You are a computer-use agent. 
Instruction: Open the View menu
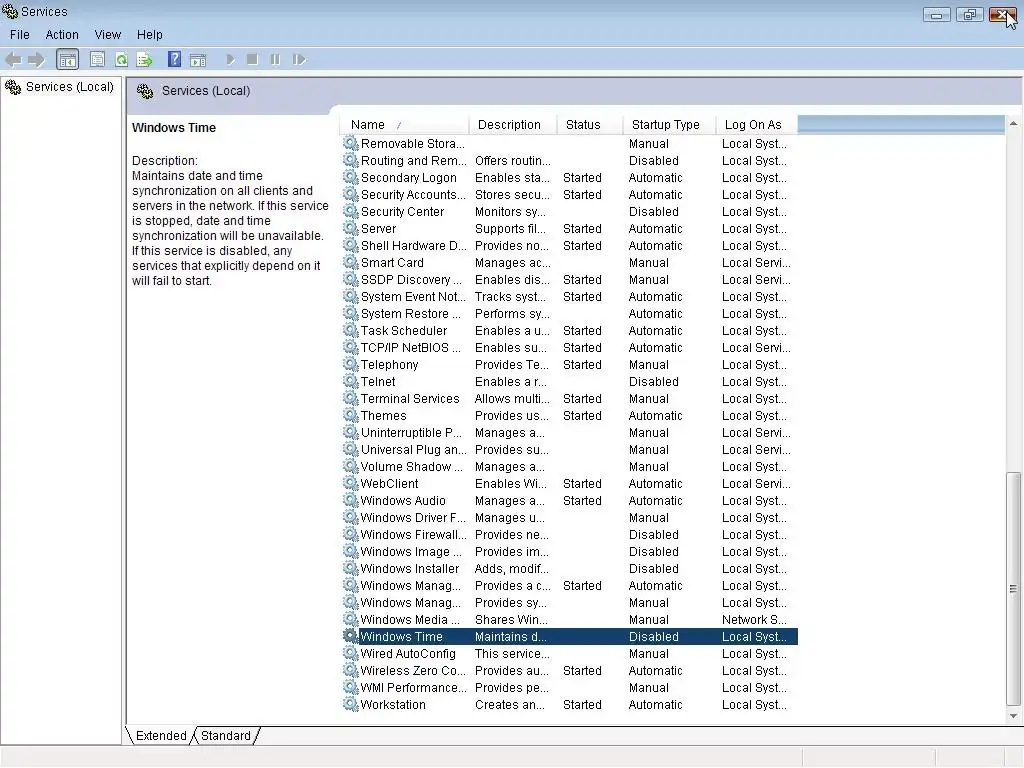pyautogui.click(x=108, y=35)
